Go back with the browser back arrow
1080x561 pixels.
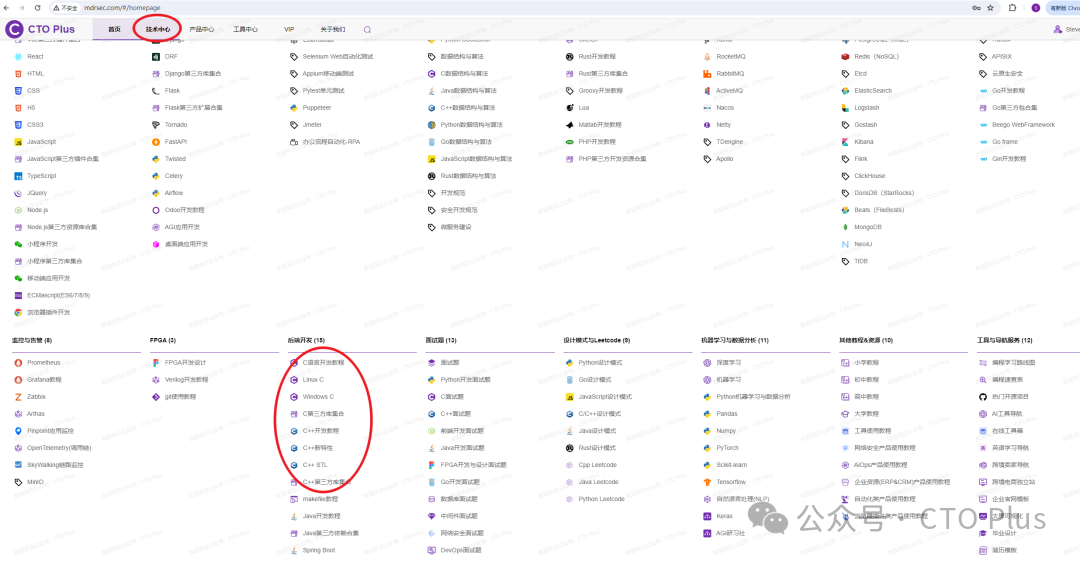point(7,8)
